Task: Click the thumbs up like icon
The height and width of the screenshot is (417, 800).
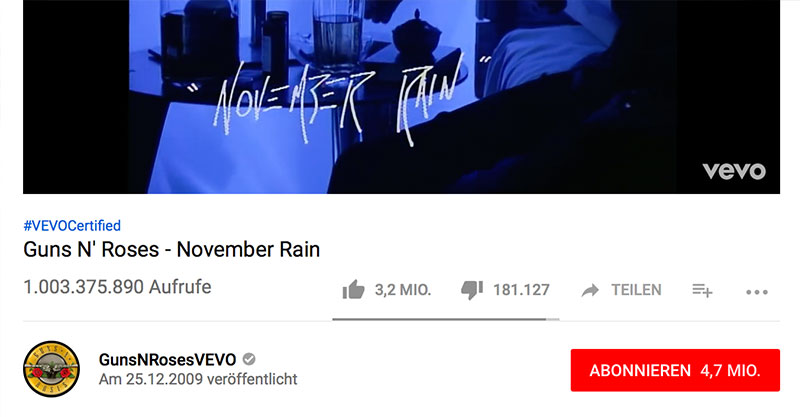Action: tap(354, 289)
